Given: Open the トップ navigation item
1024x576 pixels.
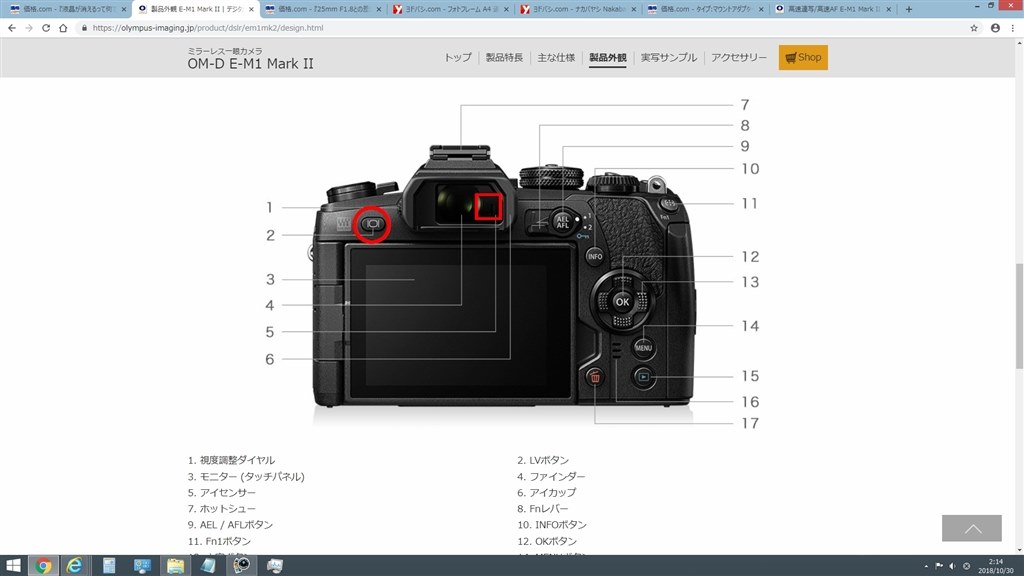Looking at the screenshot, I should pos(458,57).
